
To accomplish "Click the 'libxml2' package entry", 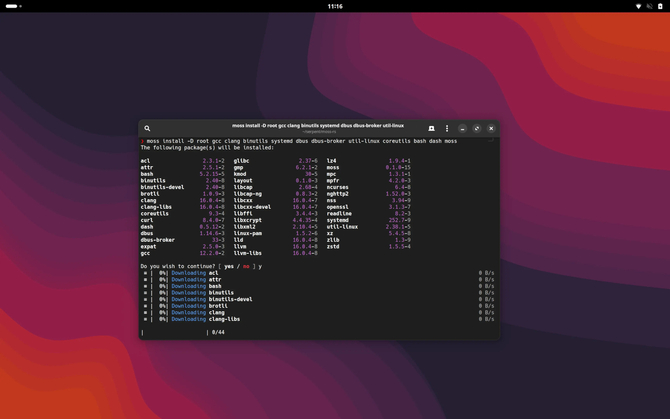I will [x=244, y=227].
